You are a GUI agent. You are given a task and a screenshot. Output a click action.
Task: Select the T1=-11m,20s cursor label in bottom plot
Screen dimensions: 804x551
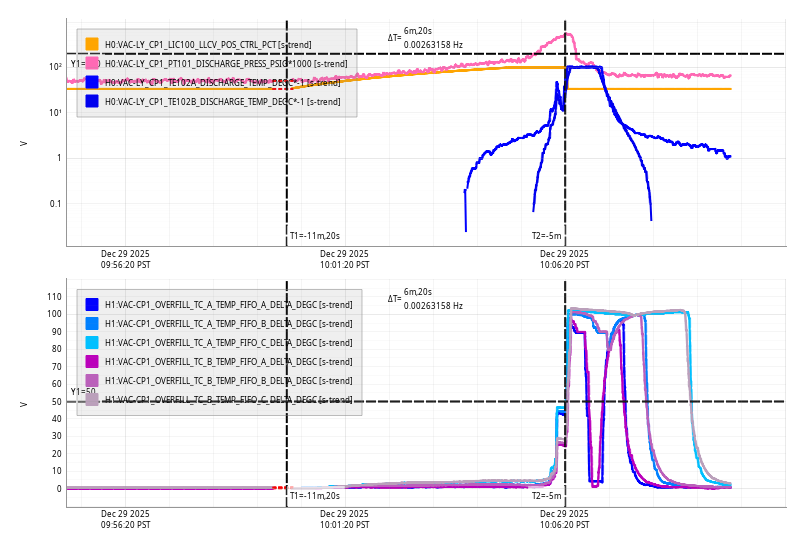(315, 495)
